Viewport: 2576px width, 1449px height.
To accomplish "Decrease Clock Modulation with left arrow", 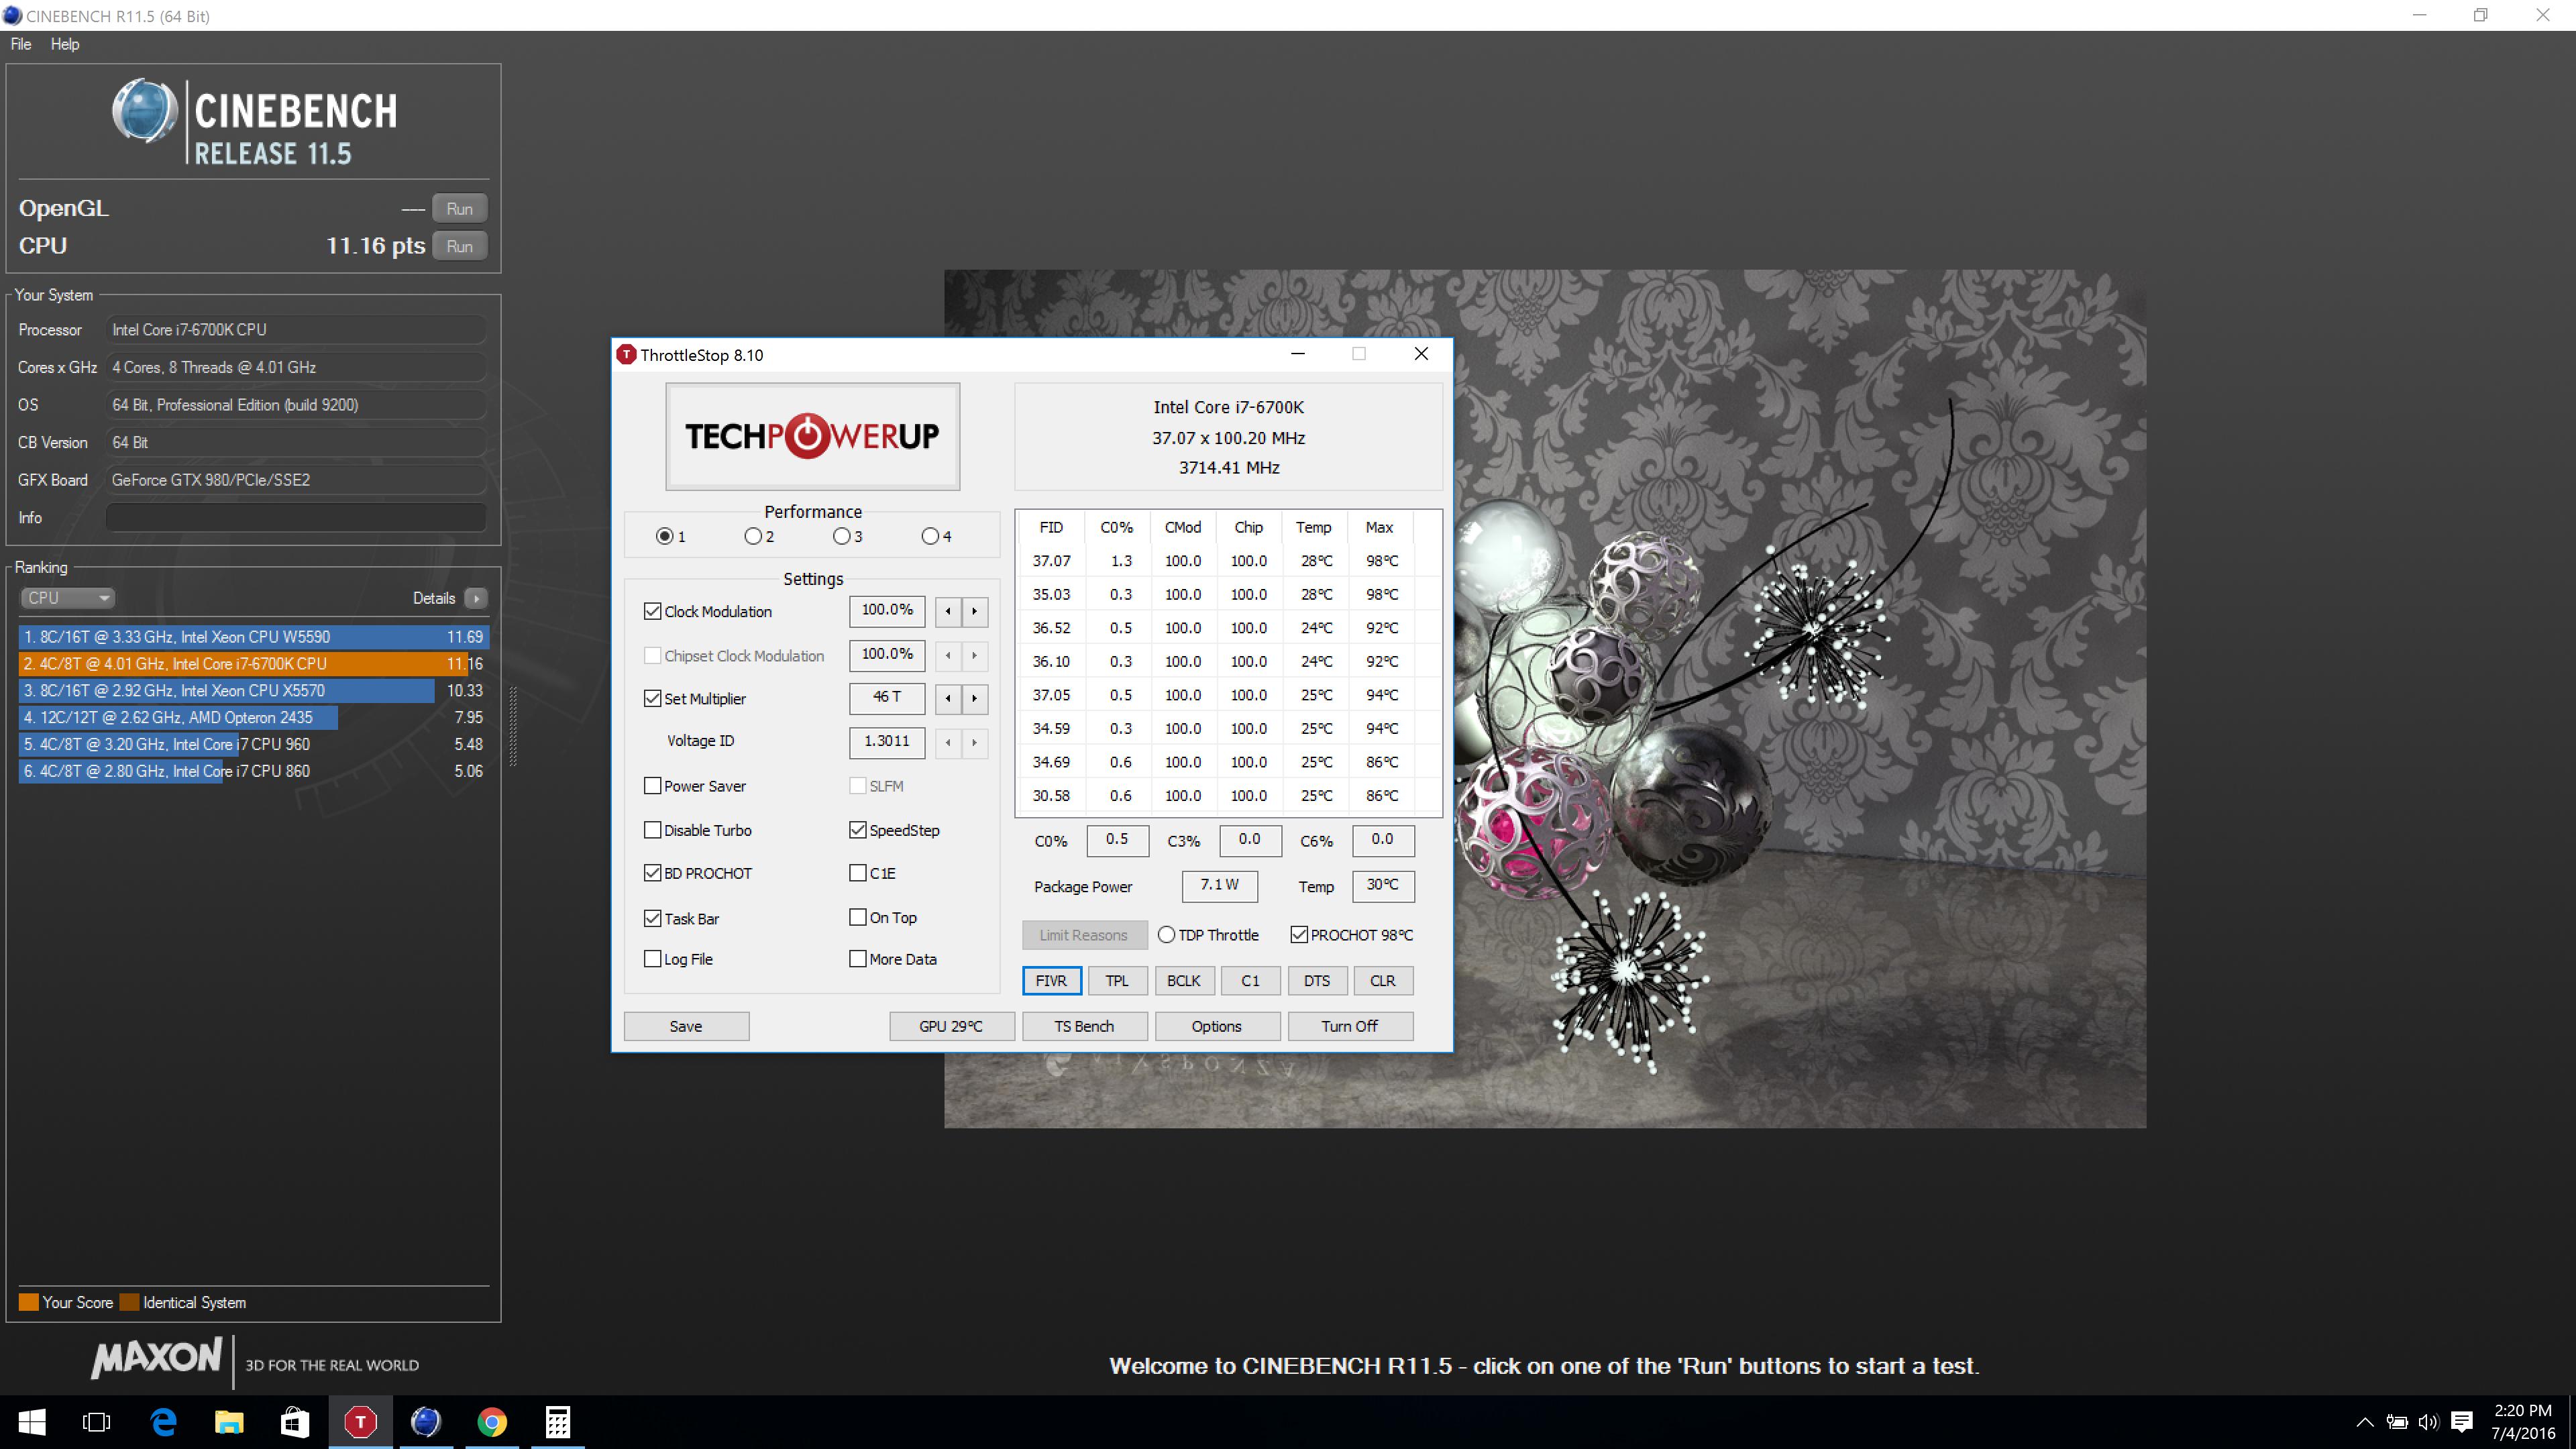I will coord(948,611).
